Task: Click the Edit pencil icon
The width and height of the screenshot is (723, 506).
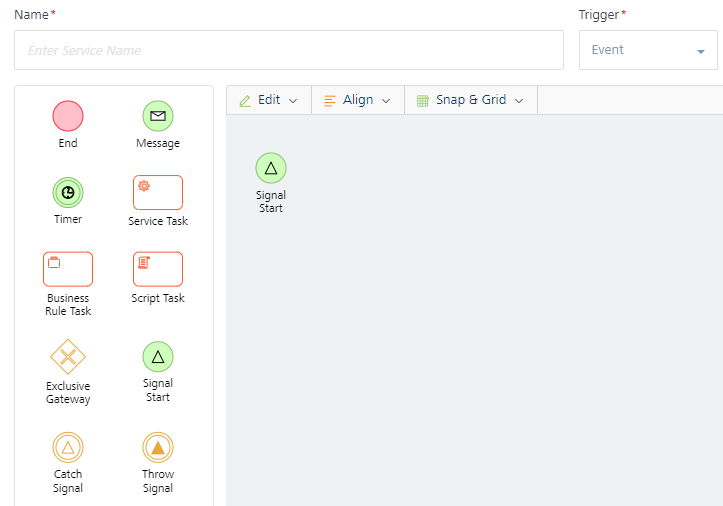Action: [x=245, y=101]
